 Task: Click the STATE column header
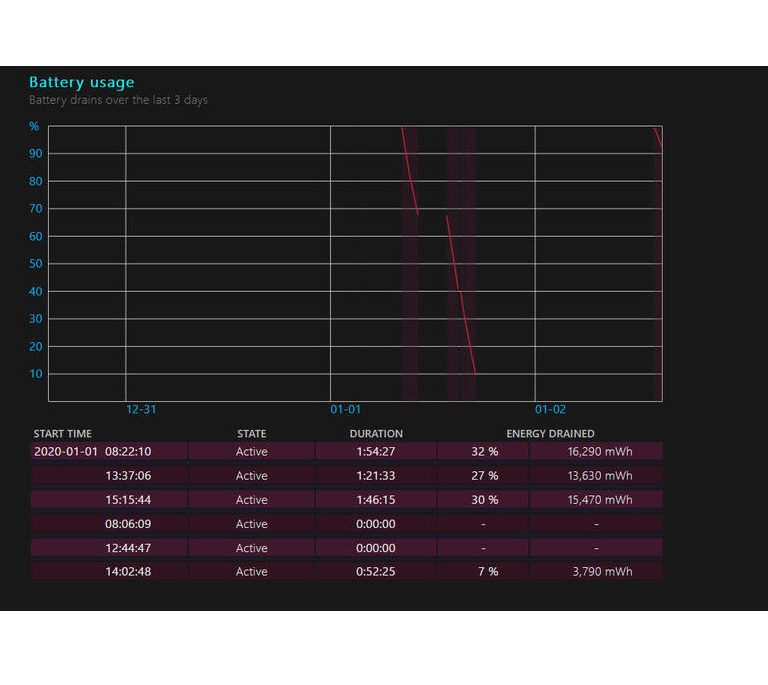[251, 434]
